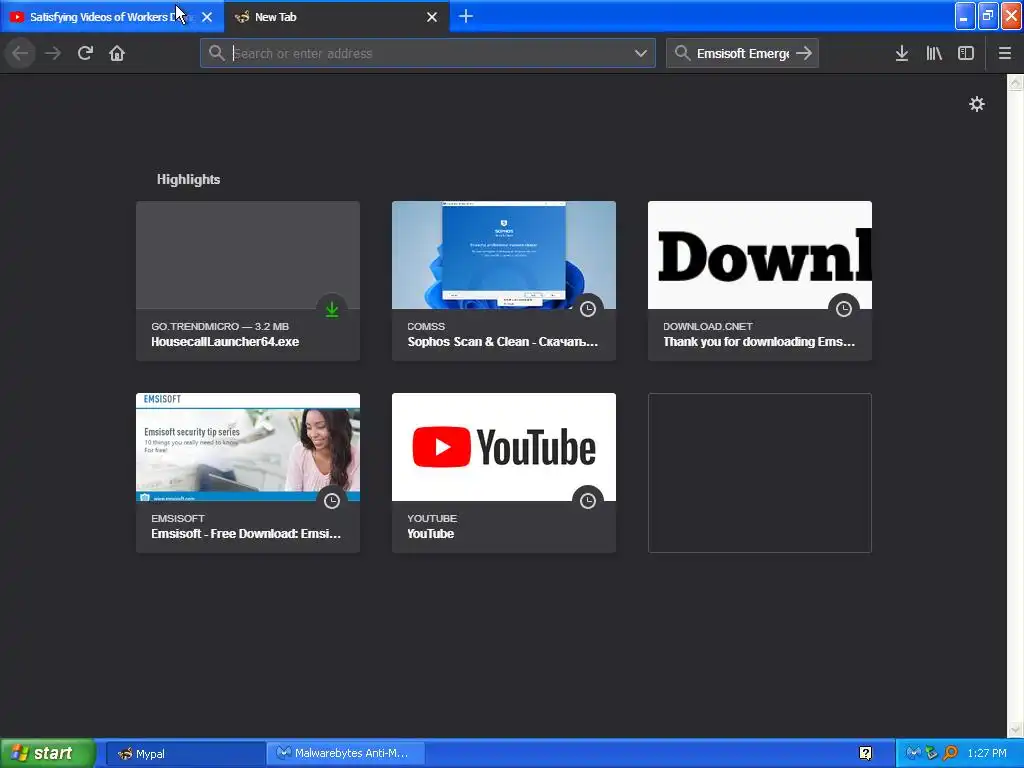Screen dimensions: 1024x768
Task: Close the New Tab tab
Action: click(432, 17)
